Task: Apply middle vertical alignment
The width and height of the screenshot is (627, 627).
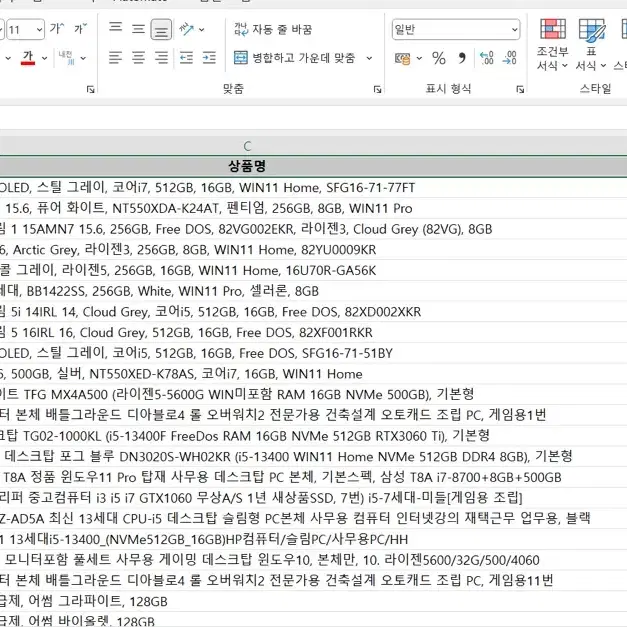Action: coord(138,29)
